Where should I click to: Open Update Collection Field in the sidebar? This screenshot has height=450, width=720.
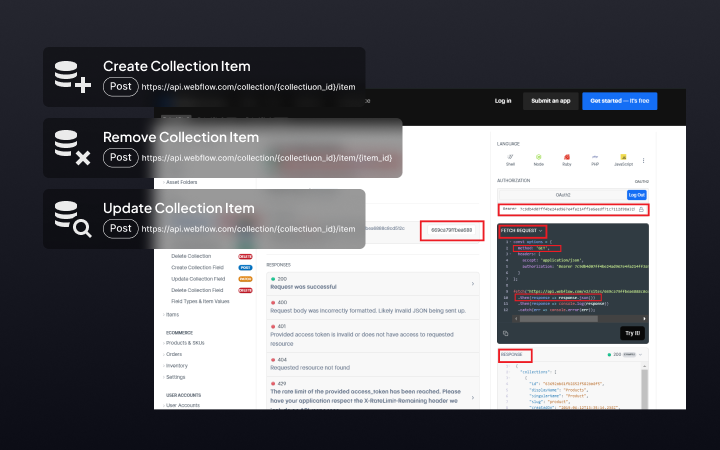(198, 279)
